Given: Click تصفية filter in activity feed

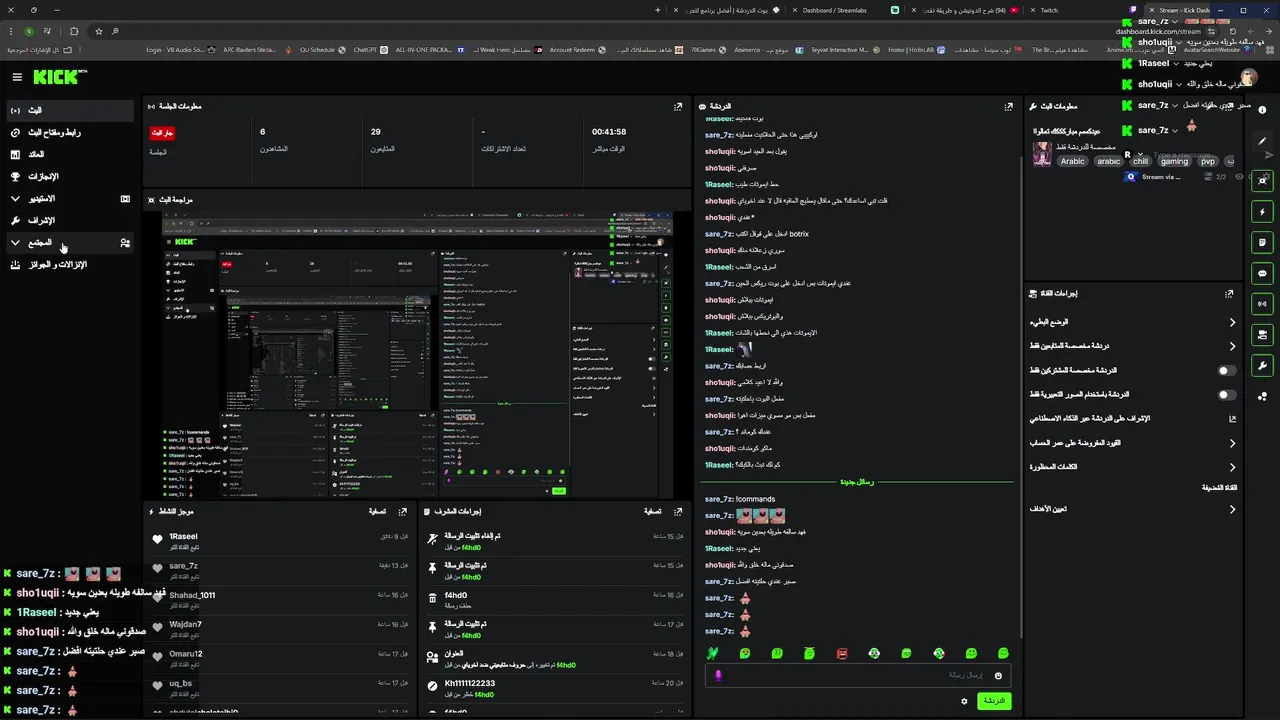Looking at the screenshot, I should click(377, 511).
